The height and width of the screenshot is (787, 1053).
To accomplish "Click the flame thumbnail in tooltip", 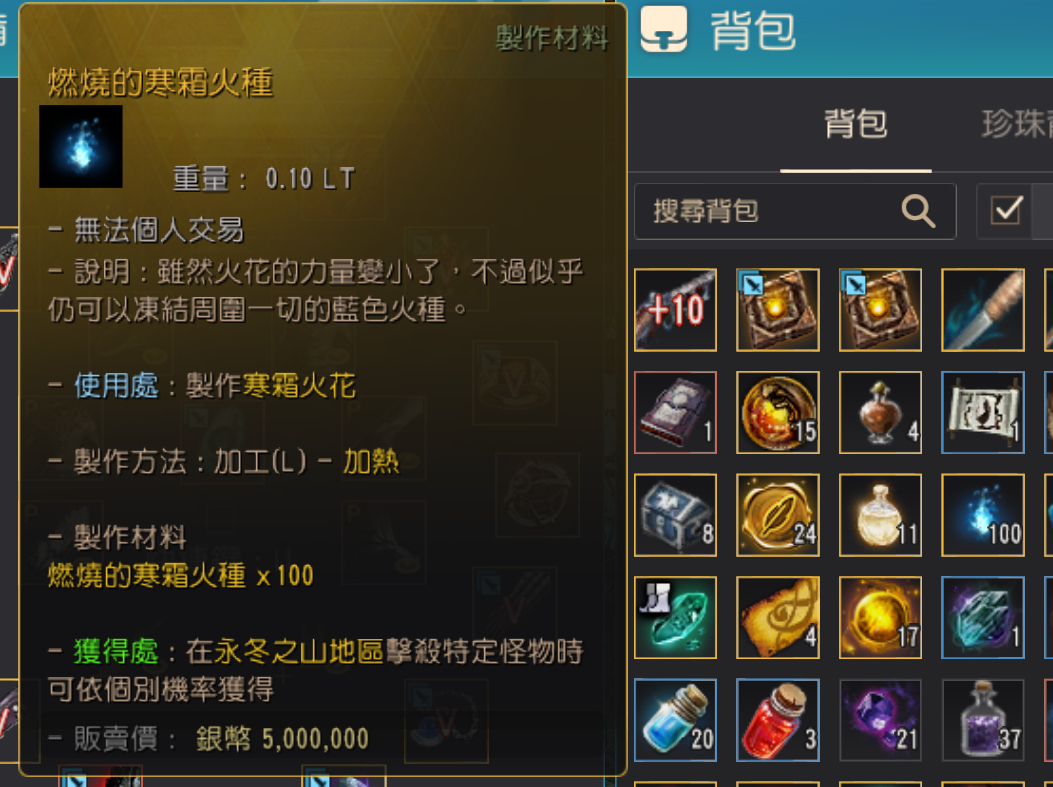I will pos(81,146).
